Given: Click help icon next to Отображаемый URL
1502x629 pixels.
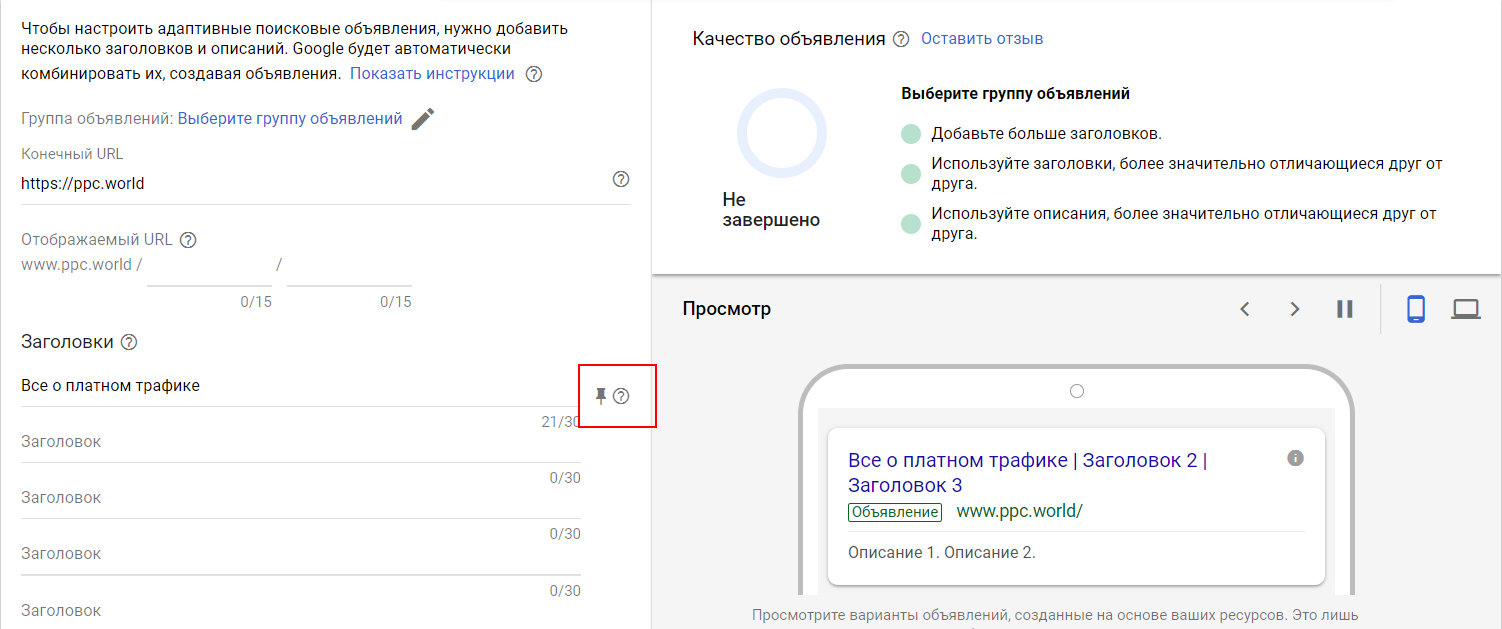Looking at the screenshot, I should 188,240.
